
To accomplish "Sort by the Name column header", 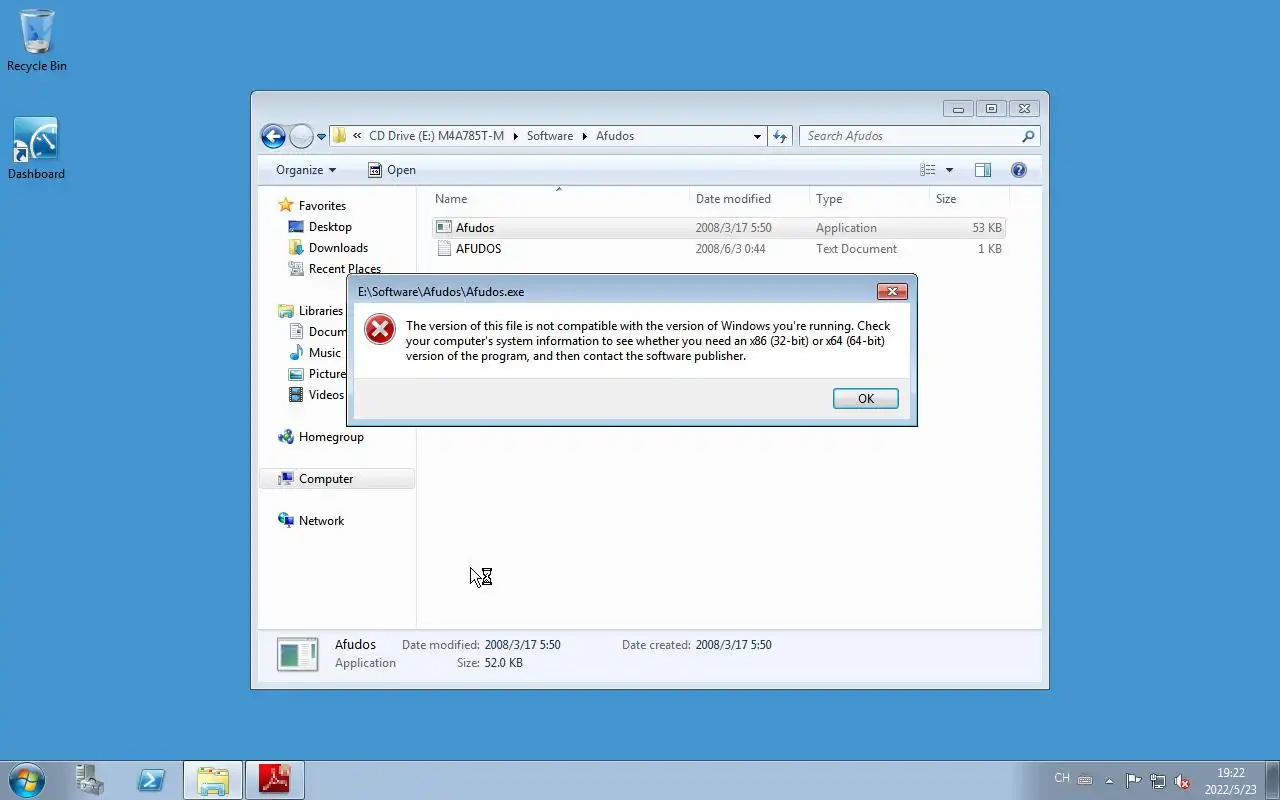I will pyautogui.click(x=559, y=199).
